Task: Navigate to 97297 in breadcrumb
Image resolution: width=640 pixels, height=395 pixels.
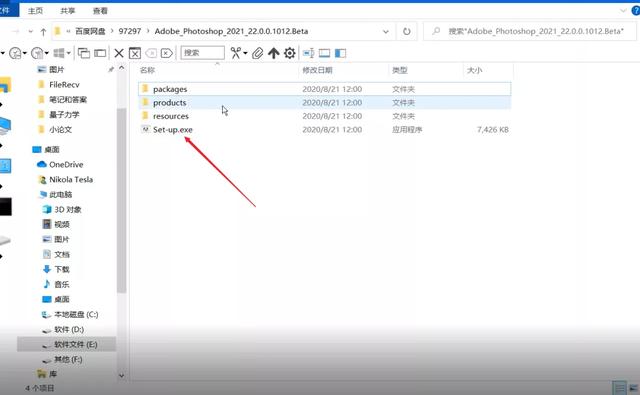Action: [x=130, y=31]
